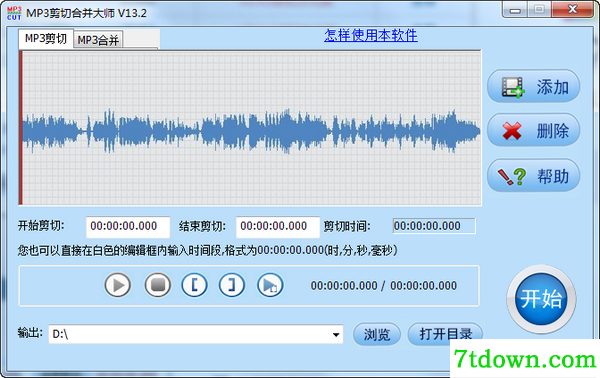Click the MP3 CUT app icon in title bar
The image size is (600, 378).
click(14, 13)
